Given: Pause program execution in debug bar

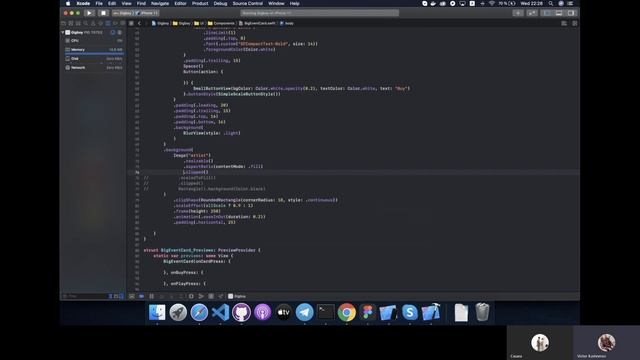Looking at the screenshot, I should point(151,296).
